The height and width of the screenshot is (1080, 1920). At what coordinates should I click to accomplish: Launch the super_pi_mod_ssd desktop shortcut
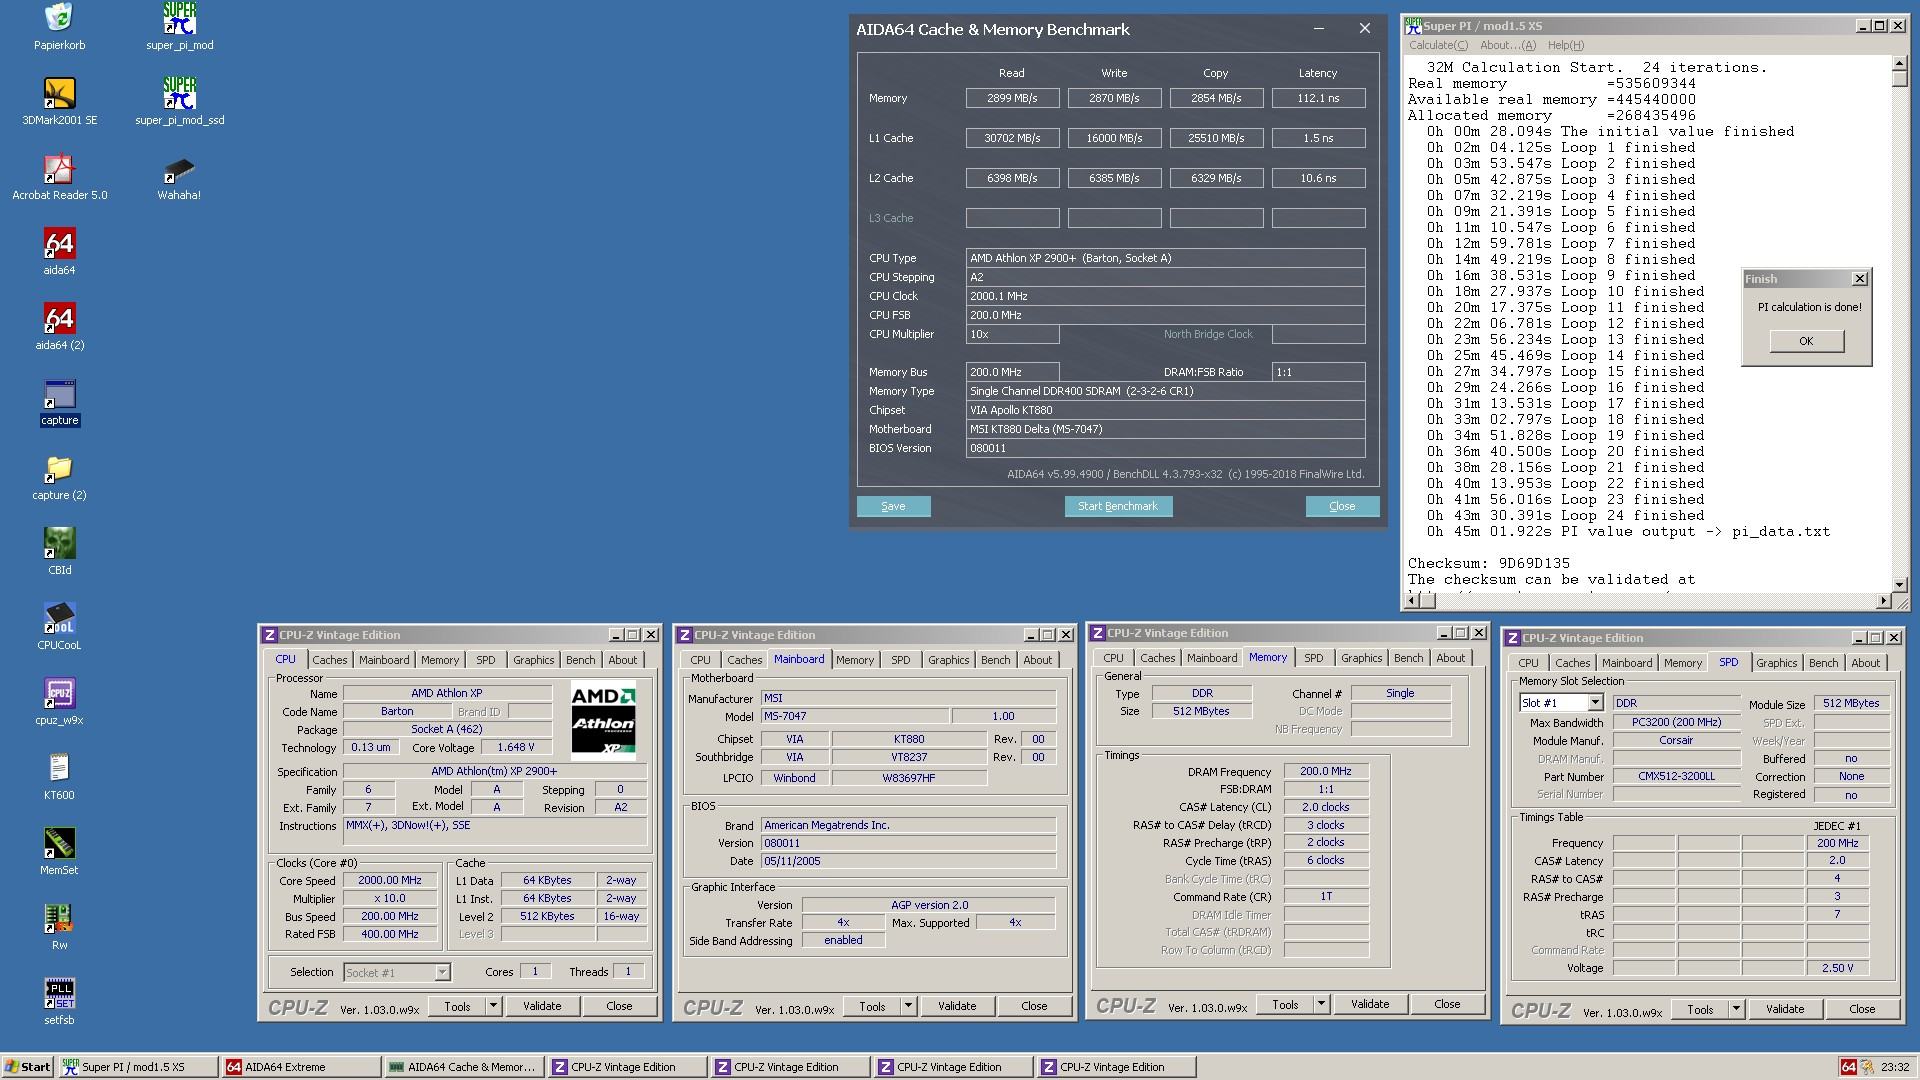pos(180,102)
